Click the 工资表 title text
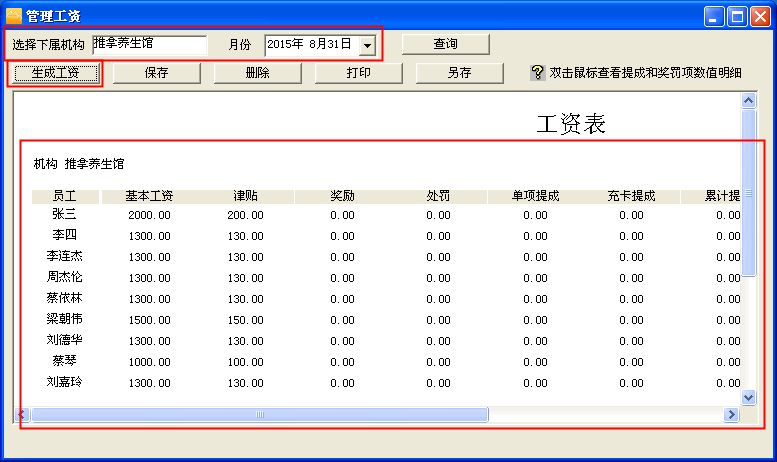The width and height of the screenshot is (777, 462). (x=571, y=123)
